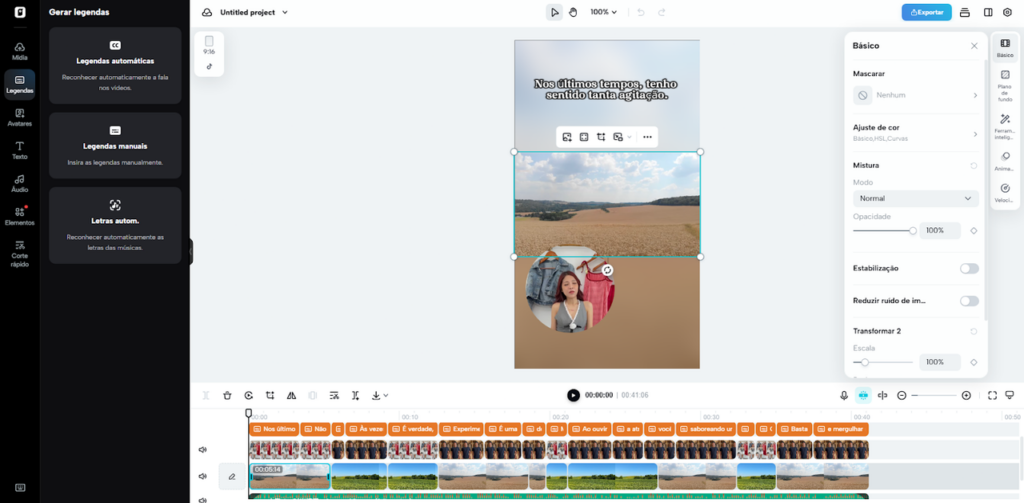Open the Texto tab in sidebar
The width and height of the screenshot is (1024, 503).
pyautogui.click(x=19, y=150)
